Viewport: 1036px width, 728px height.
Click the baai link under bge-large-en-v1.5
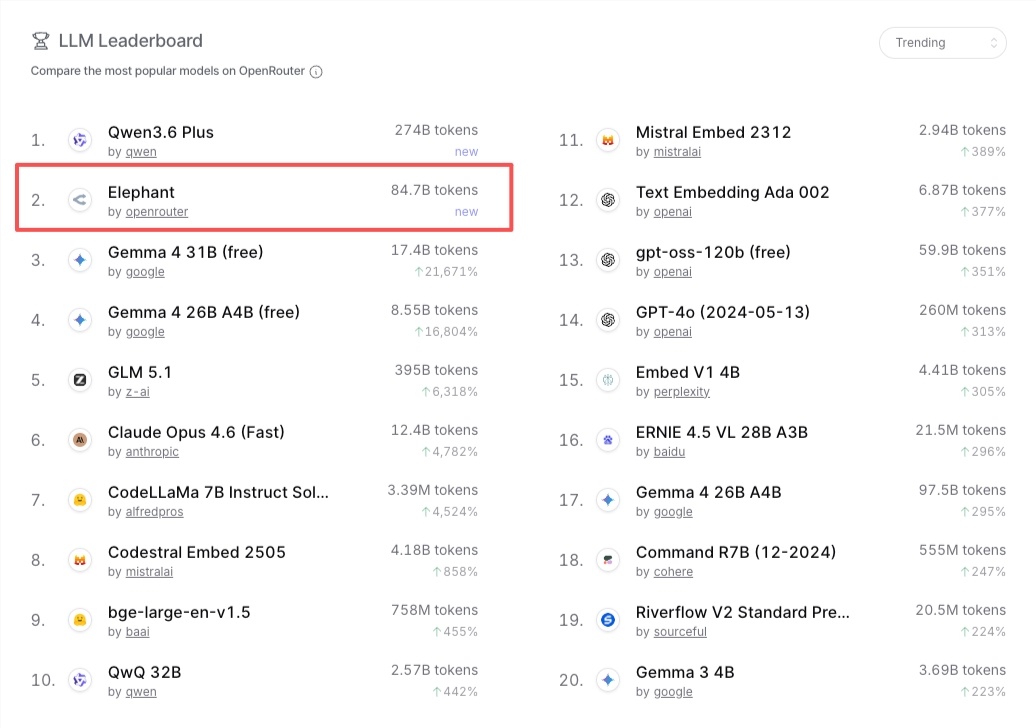(x=137, y=632)
